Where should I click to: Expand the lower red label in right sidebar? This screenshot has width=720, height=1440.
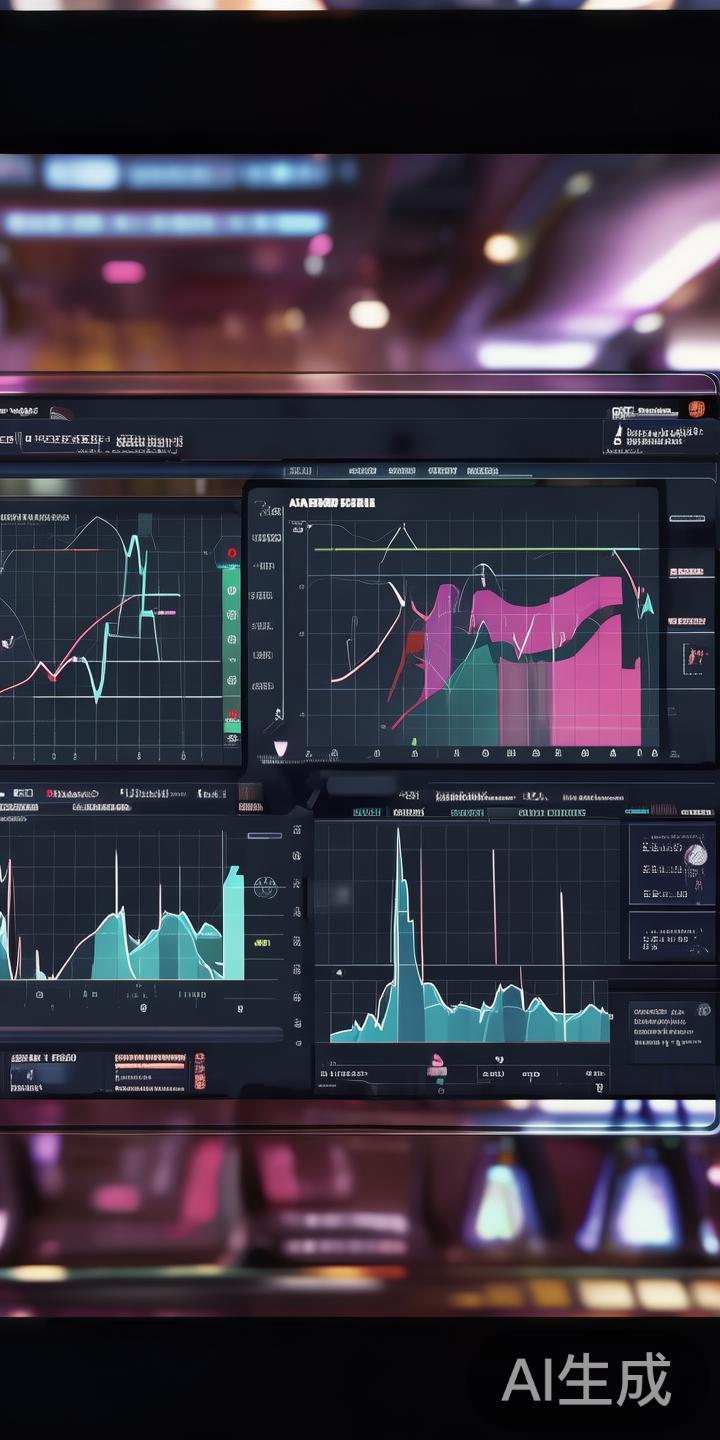tap(686, 621)
